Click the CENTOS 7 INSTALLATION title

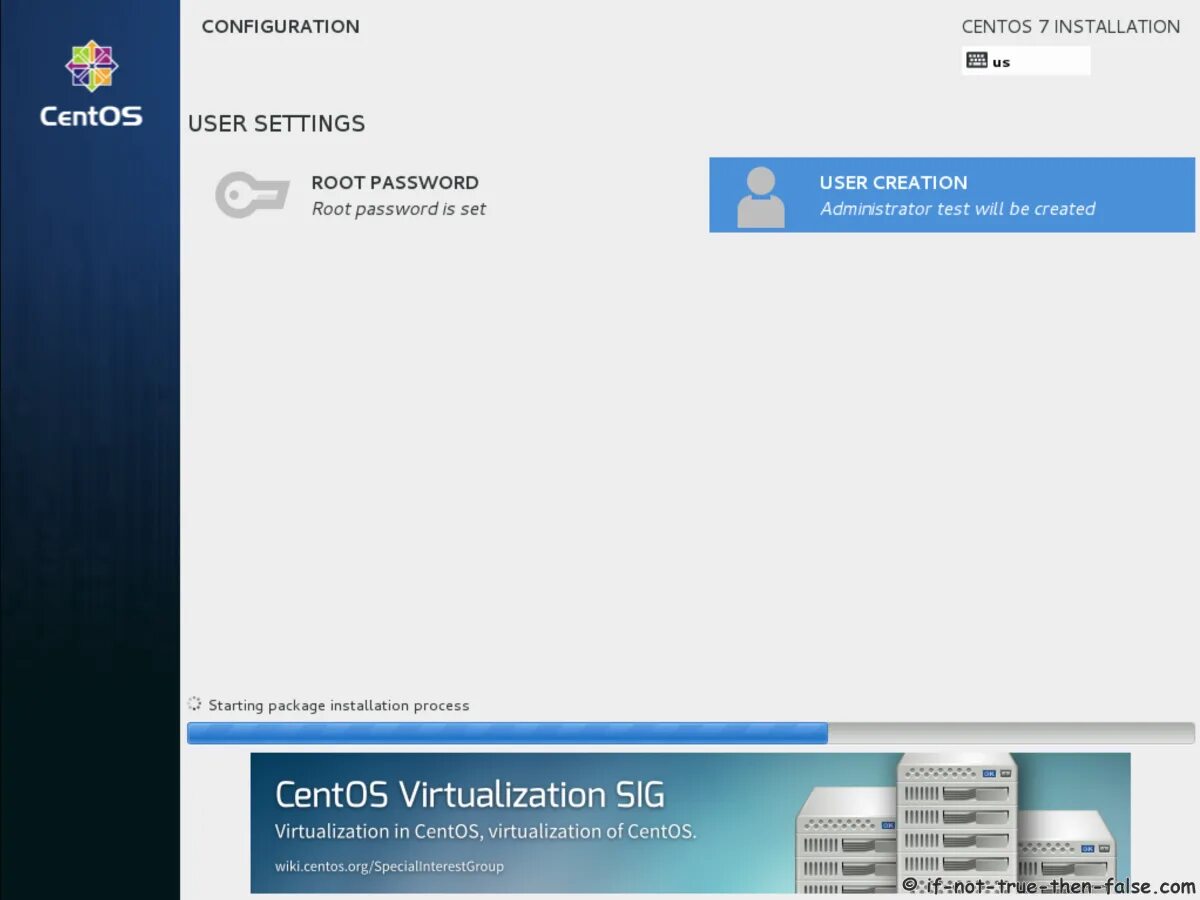click(1071, 27)
